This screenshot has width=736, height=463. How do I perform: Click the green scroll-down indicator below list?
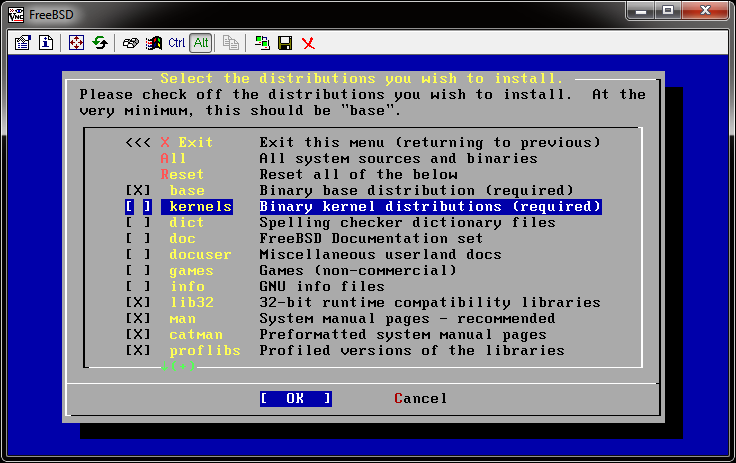(177, 366)
